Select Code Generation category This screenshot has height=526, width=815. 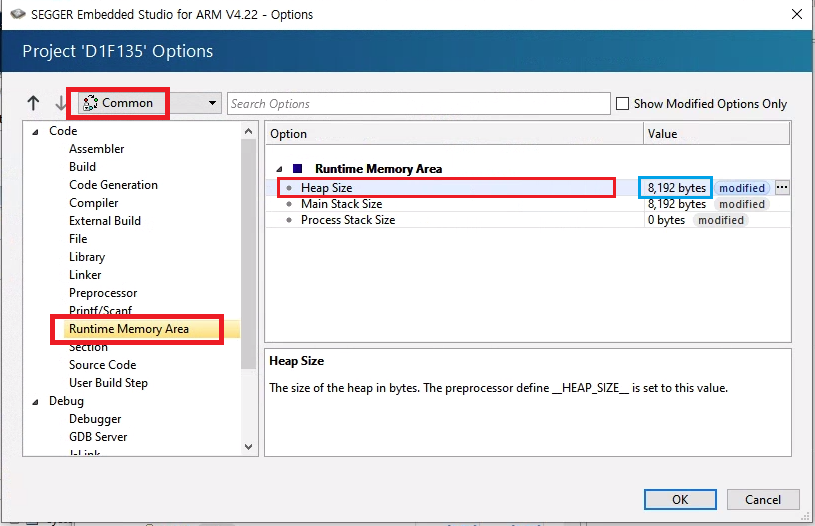(113, 185)
